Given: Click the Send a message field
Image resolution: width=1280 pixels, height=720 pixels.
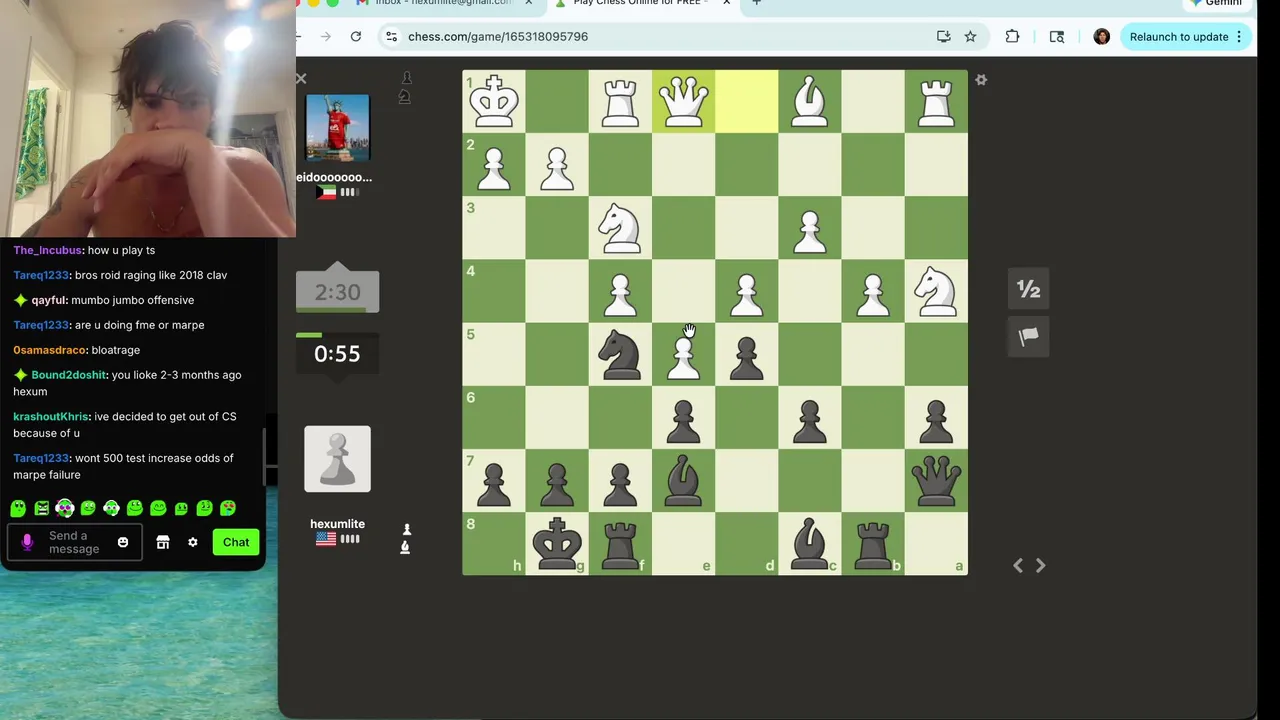Looking at the screenshot, I should pos(74,542).
